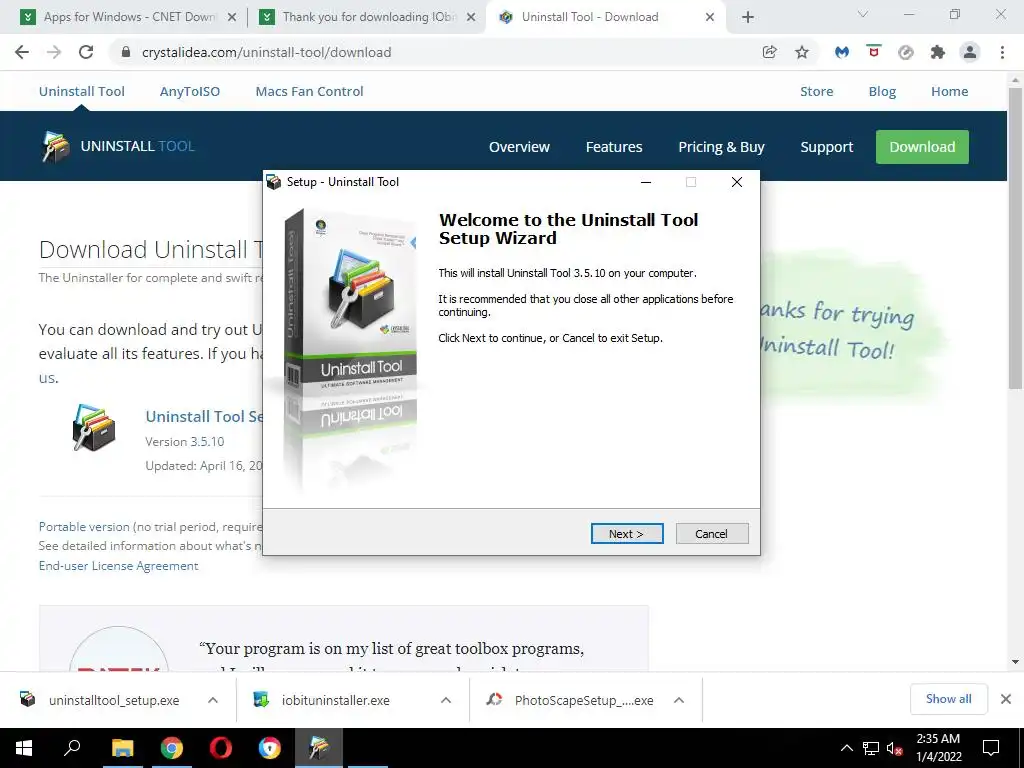The height and width of the screenshot is (768, 1024).
Task: Select the Uninstall Tool product tab
Action: pyautogui.click(x=82, y=91)
